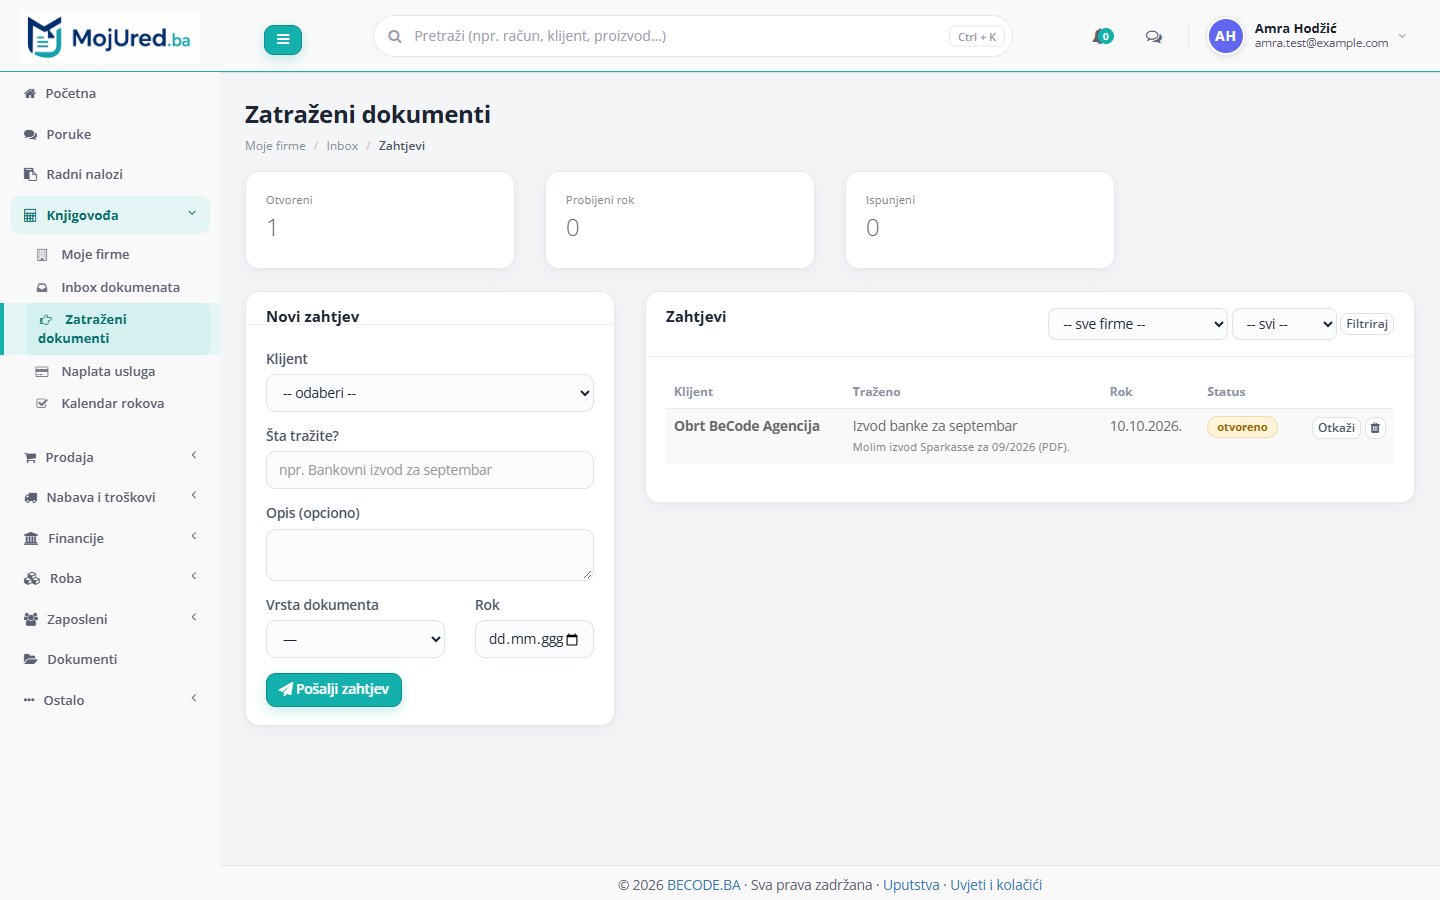
Task: Expand the Roba section
Action: (110, 578)
